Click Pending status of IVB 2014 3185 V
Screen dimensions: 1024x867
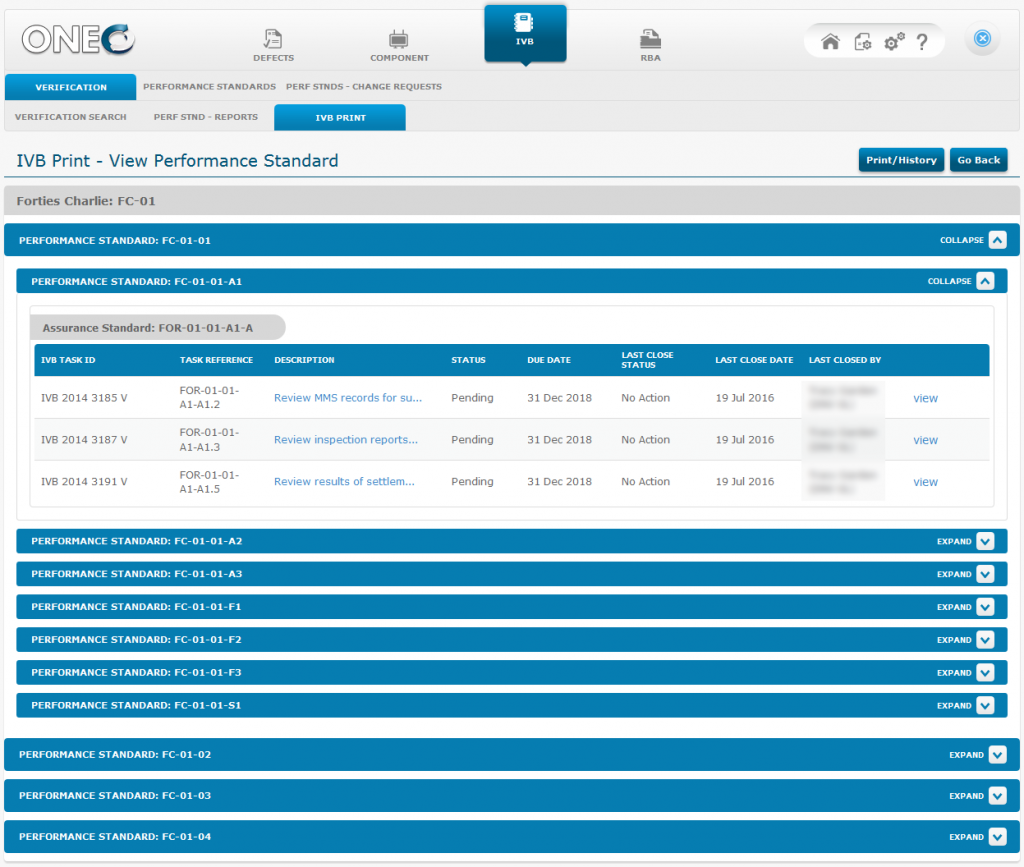(472, 398)
